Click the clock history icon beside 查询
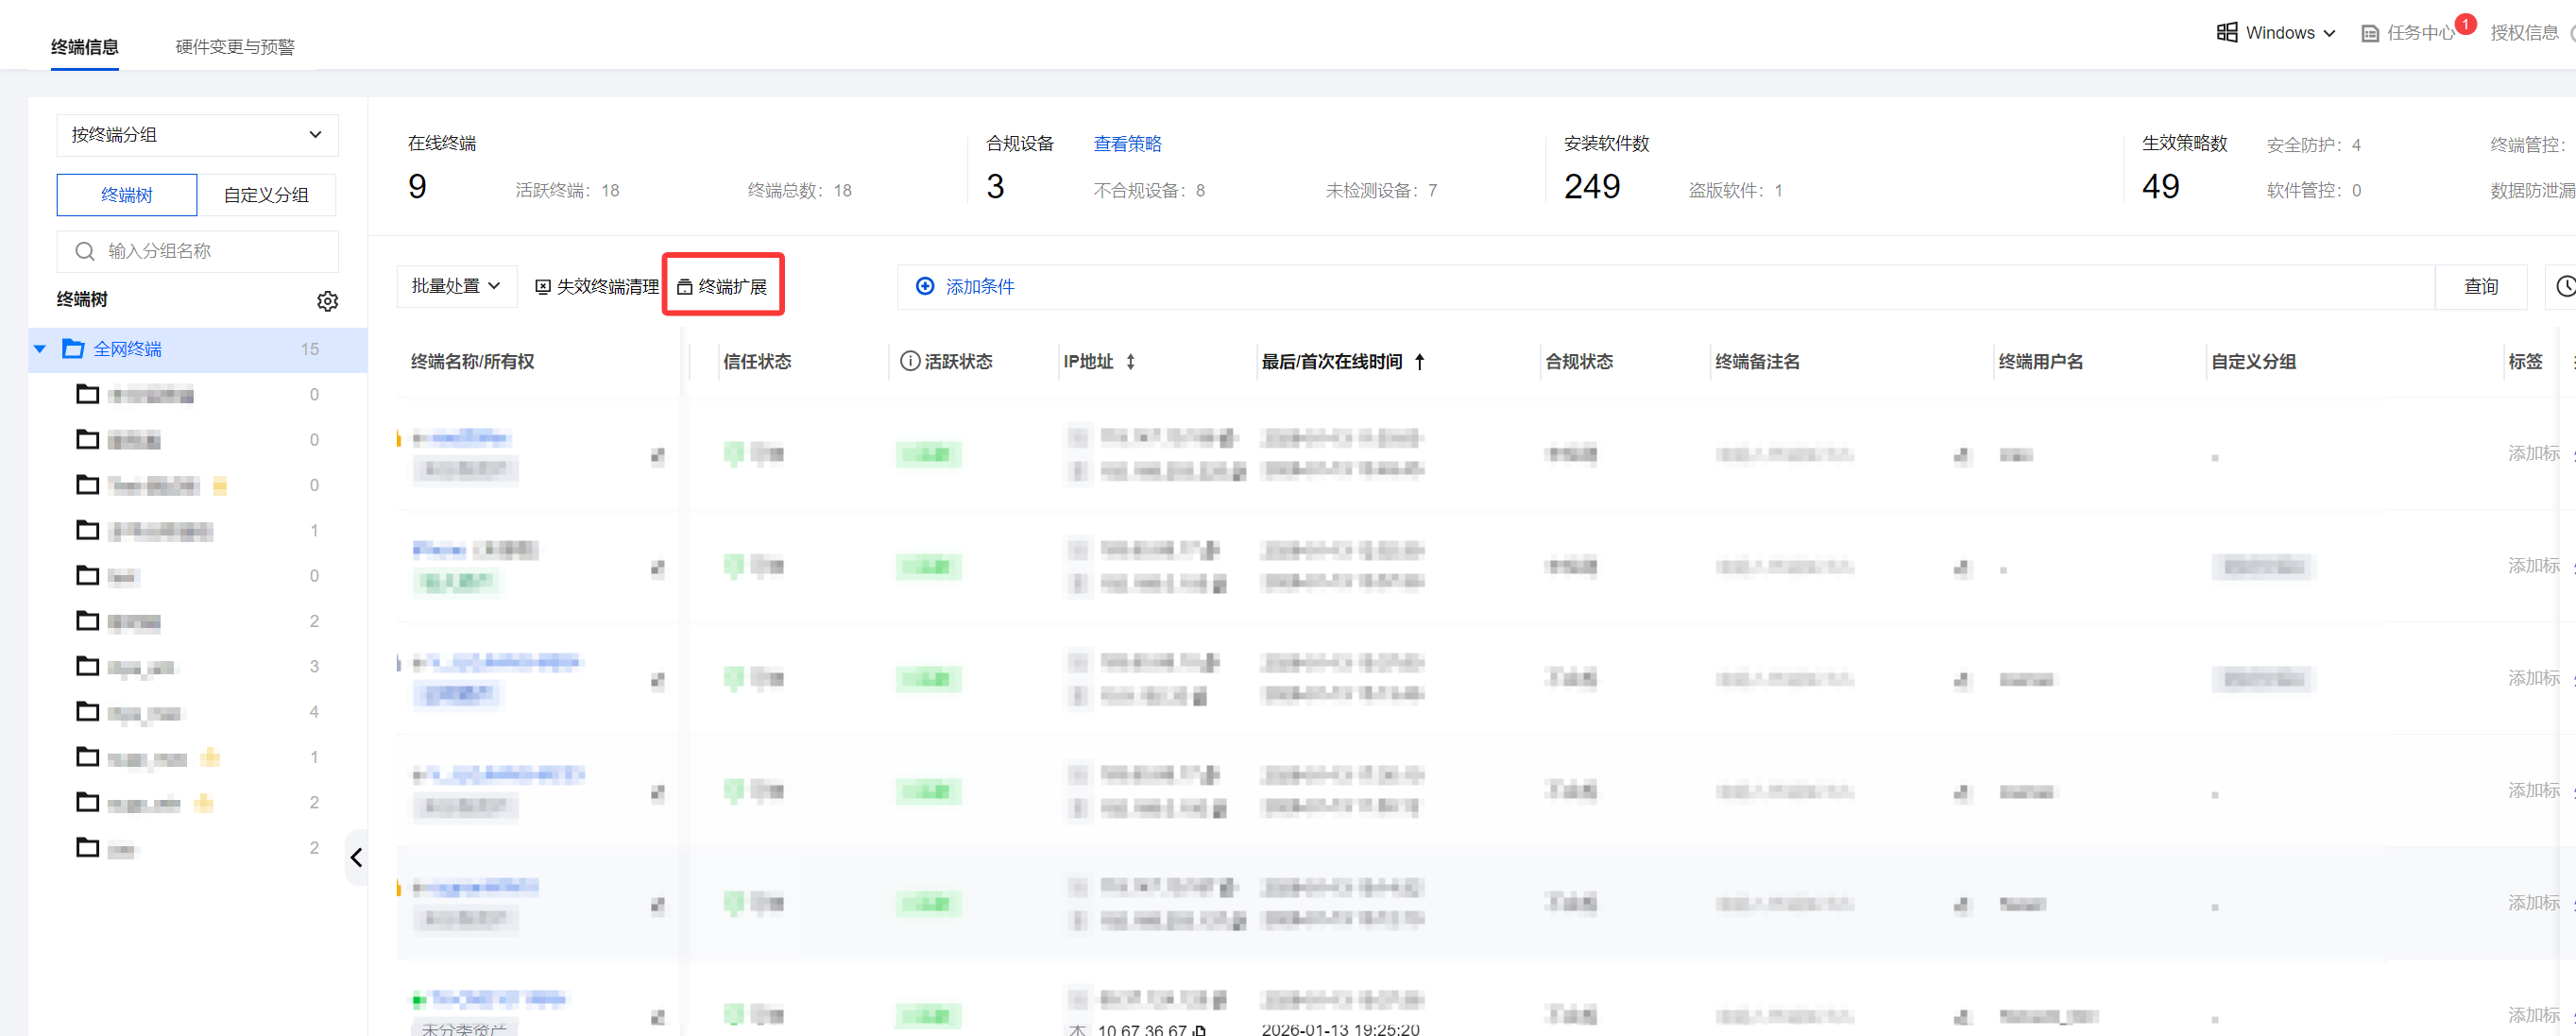 (2565, 287)
